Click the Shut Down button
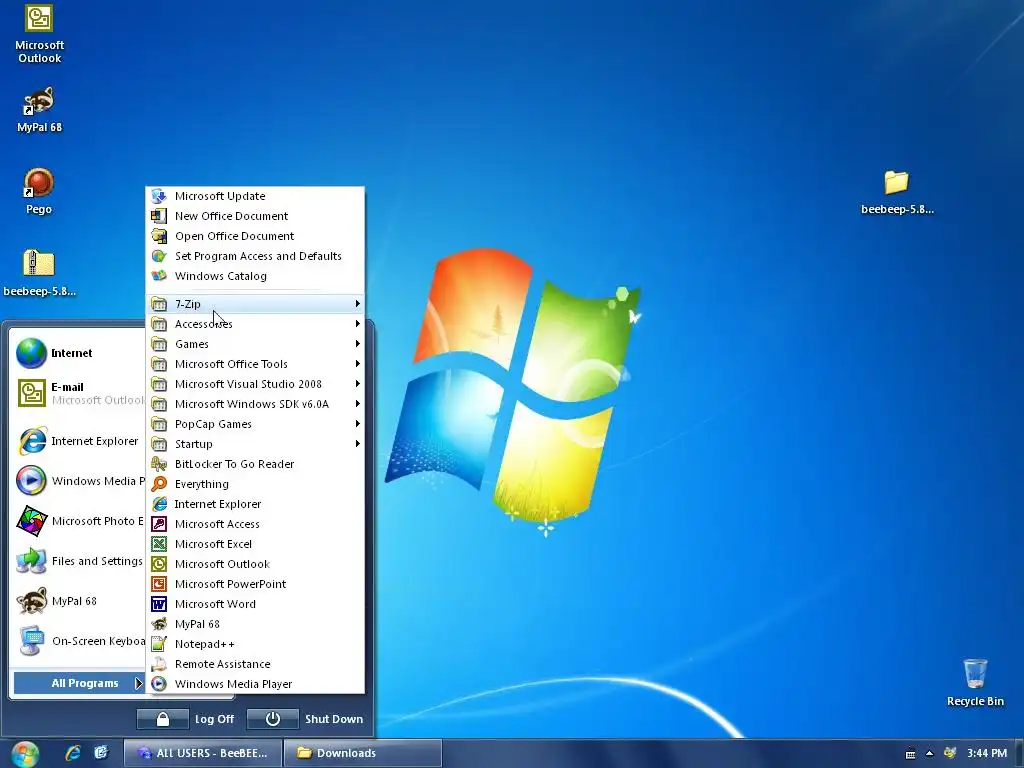This screenshot has height=768, width=1024. pos(306,719)
